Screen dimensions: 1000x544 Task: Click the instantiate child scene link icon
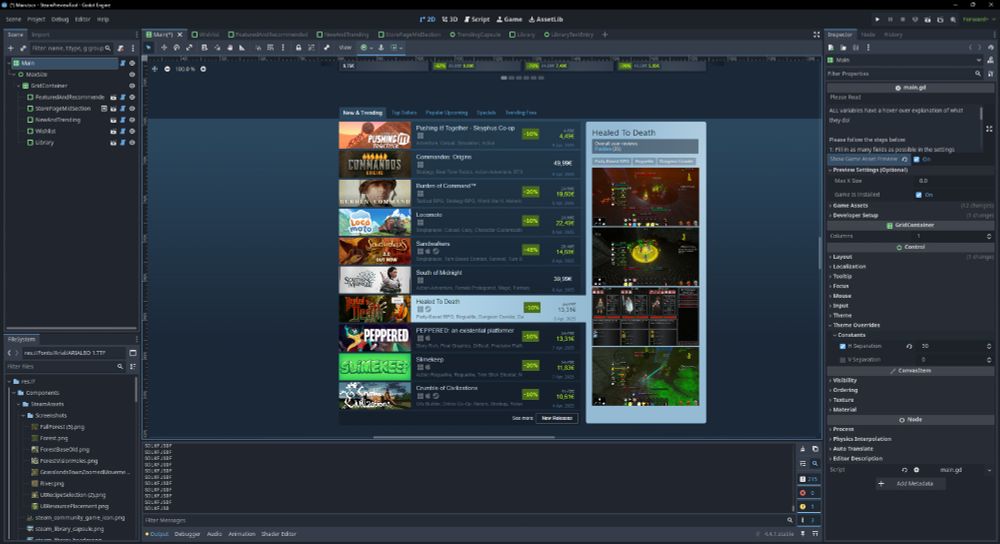click(x=23, y=48)
